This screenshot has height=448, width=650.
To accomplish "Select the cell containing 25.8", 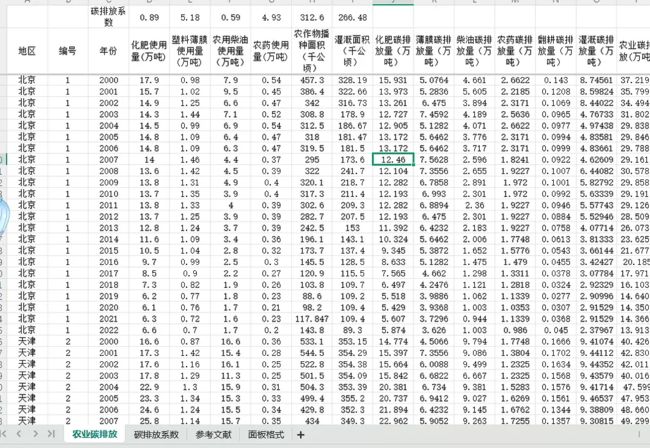I will (149, 421).
